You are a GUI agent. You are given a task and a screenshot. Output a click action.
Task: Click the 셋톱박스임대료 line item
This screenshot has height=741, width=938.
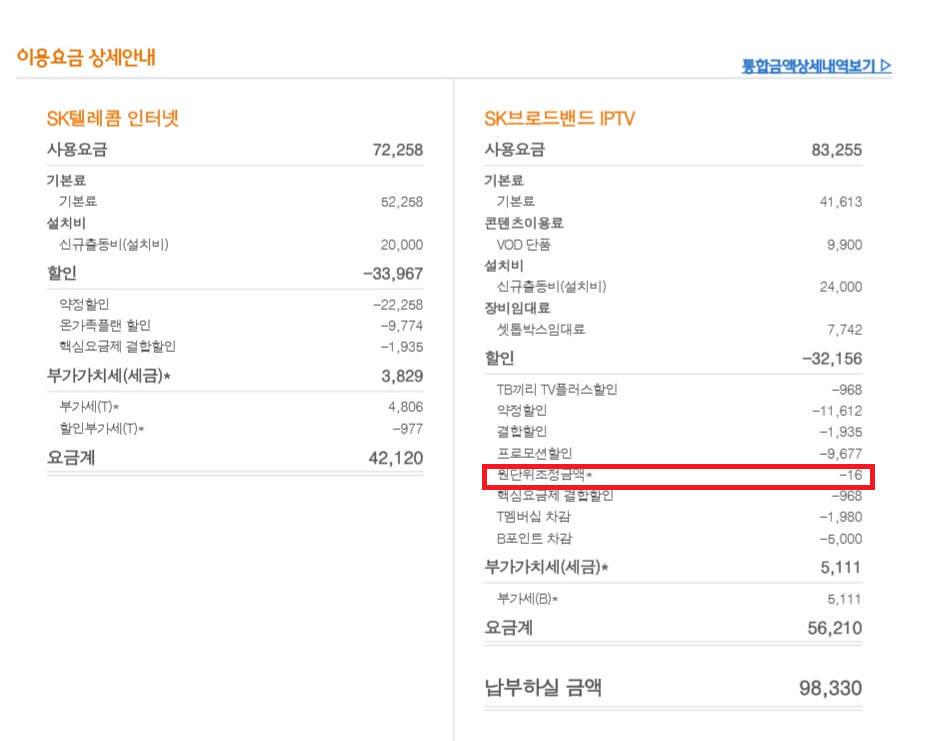click(541, 329)
